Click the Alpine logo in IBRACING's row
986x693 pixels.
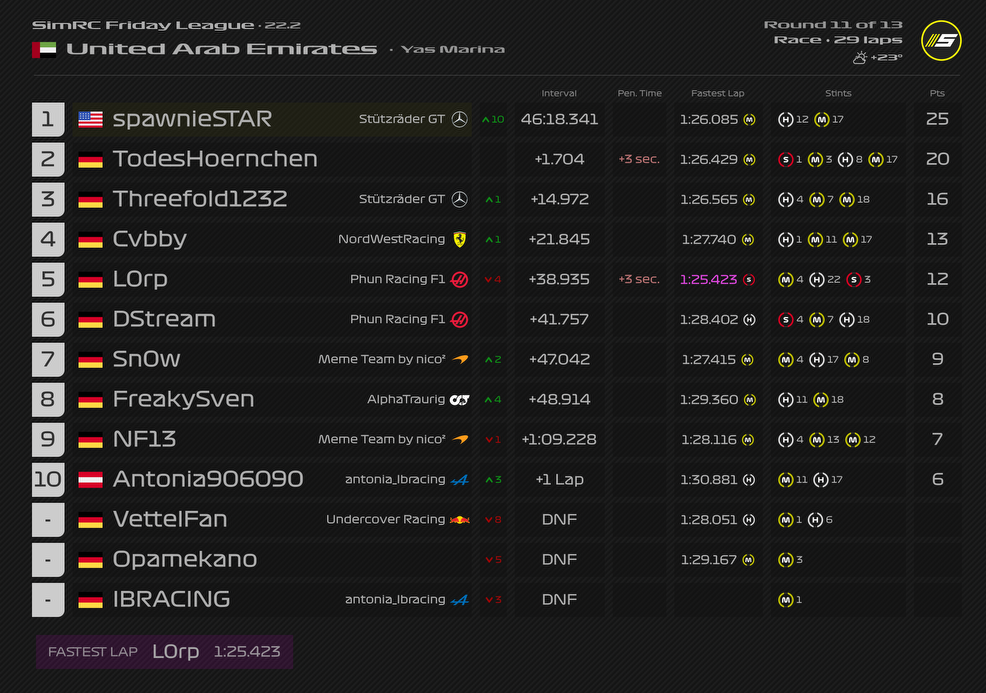[x=459, y=599]
